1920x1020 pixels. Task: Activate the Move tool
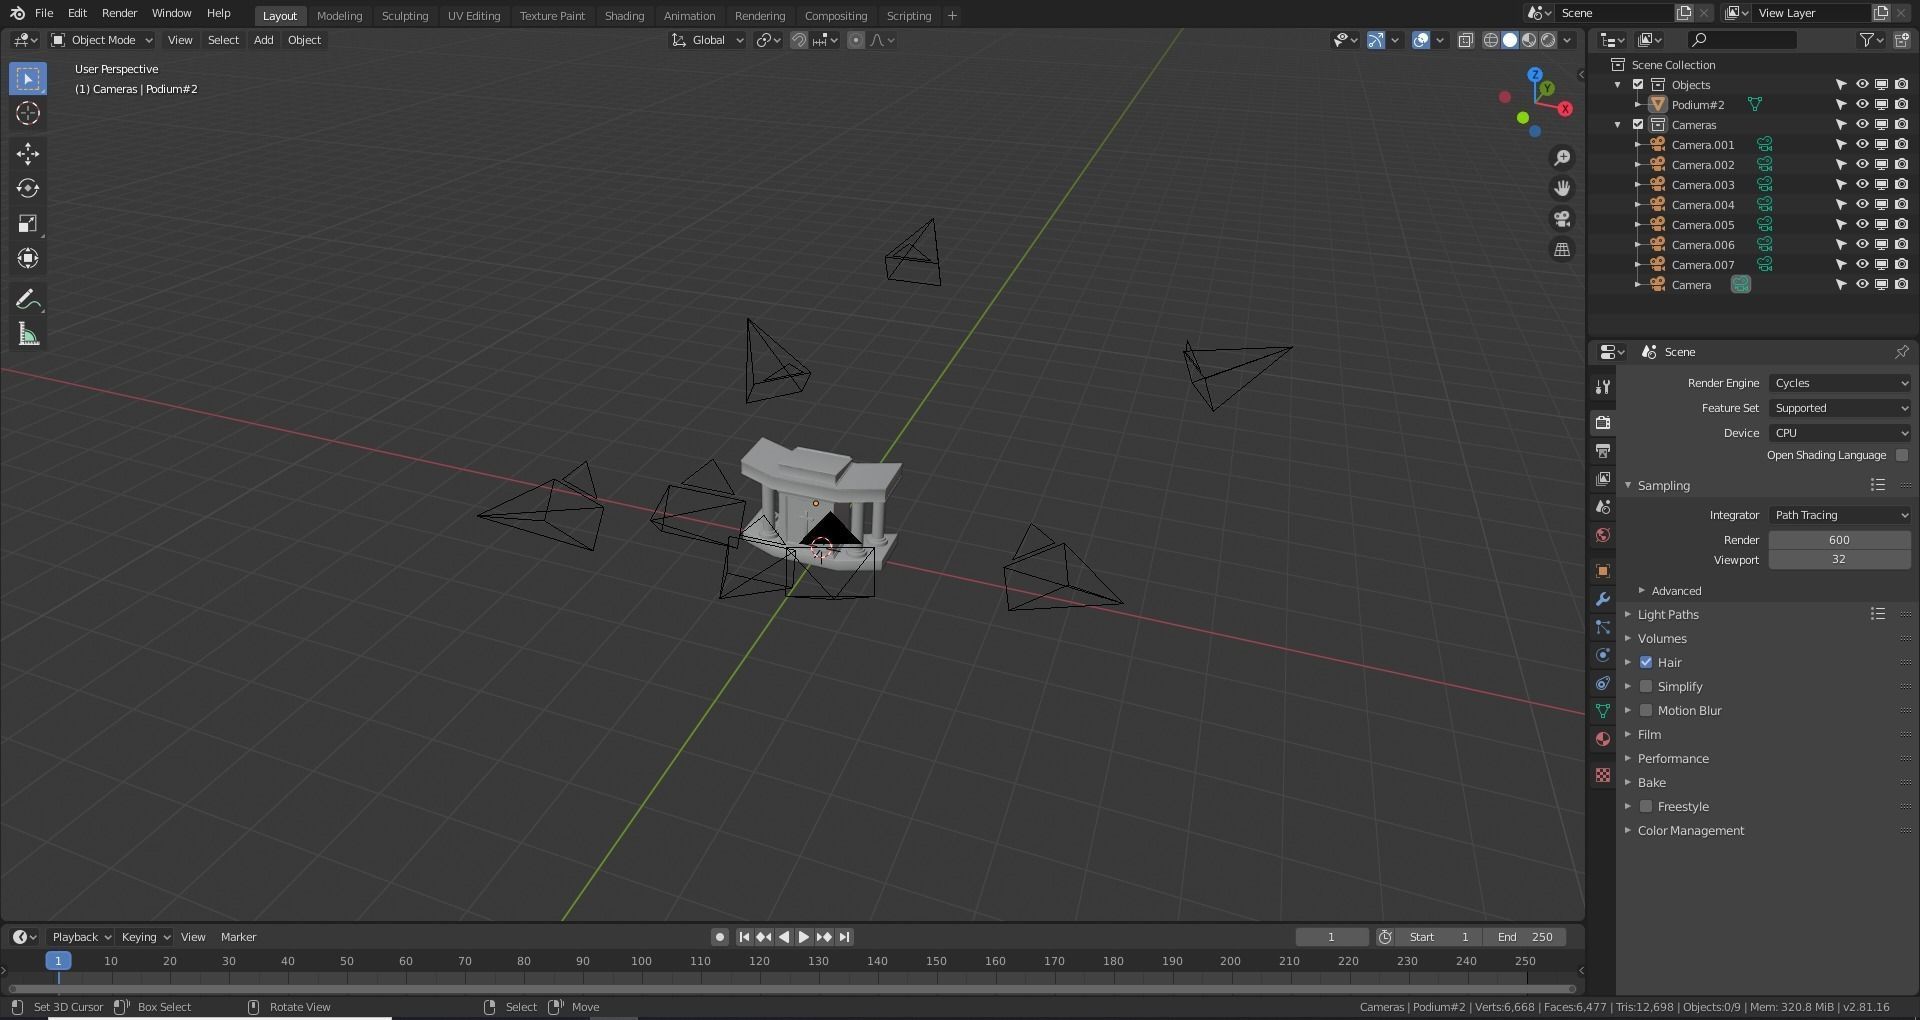tap(28, 153)
